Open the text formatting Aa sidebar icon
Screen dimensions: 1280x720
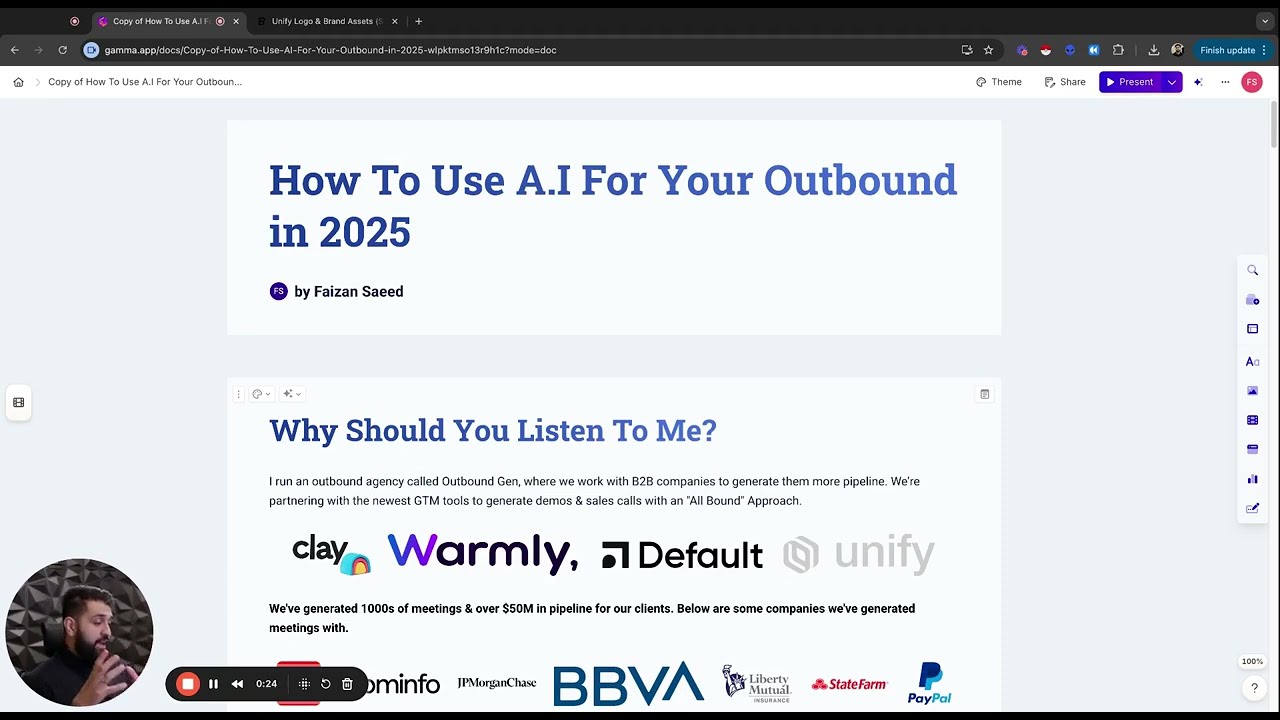tap(1252, 361)
